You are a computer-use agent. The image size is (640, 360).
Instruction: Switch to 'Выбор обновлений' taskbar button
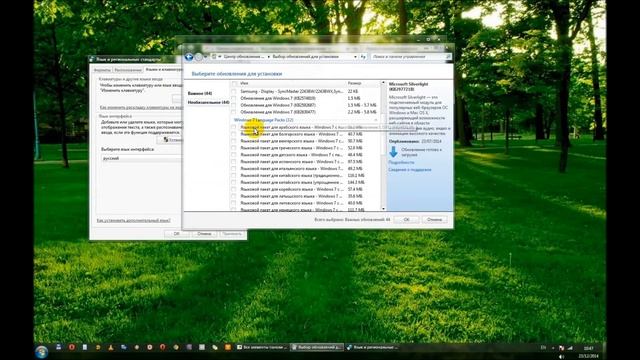click(x=316, y=347)
